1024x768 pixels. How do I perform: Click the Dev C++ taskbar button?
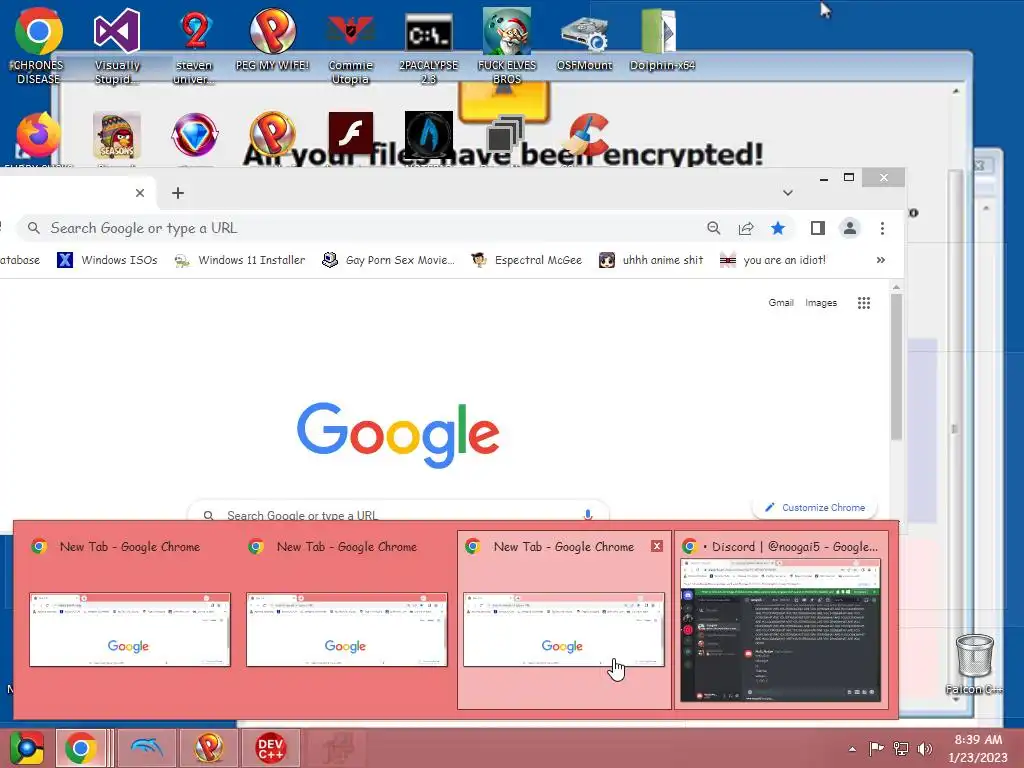pyautogui.click(x=270, y=748)
